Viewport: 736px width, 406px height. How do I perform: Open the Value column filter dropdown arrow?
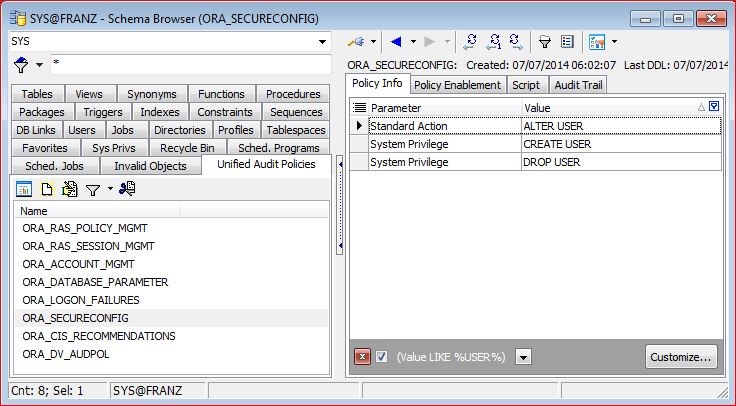pyautogui.click(x=714, y=107)
